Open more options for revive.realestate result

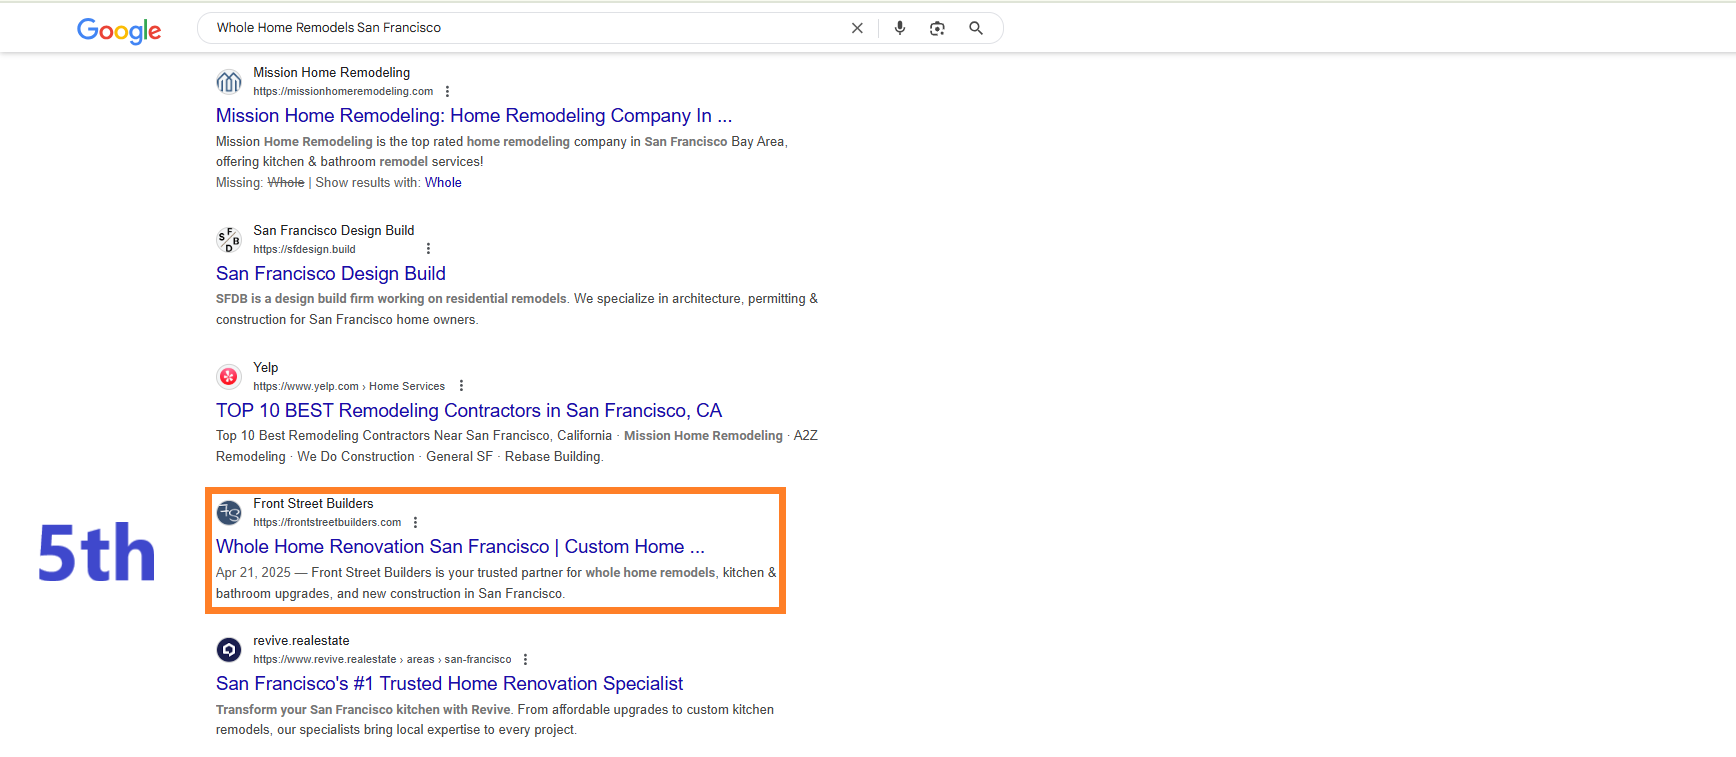(x=525, y=659)
